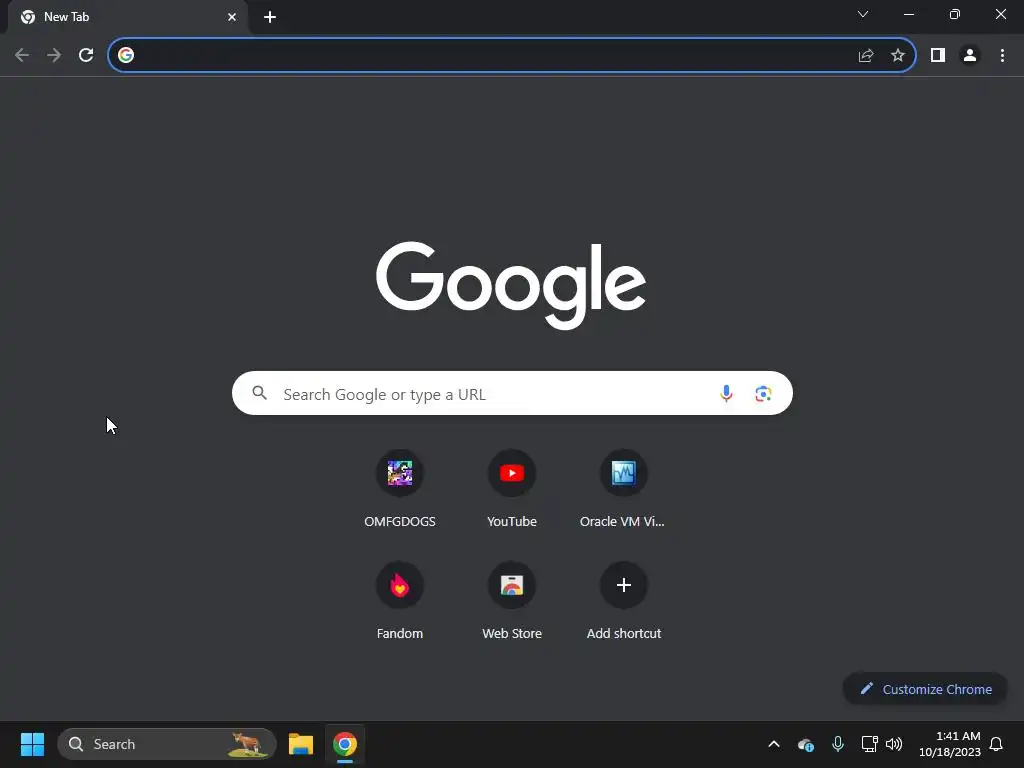Restore down the Chrome window

(x=954, y=14)
